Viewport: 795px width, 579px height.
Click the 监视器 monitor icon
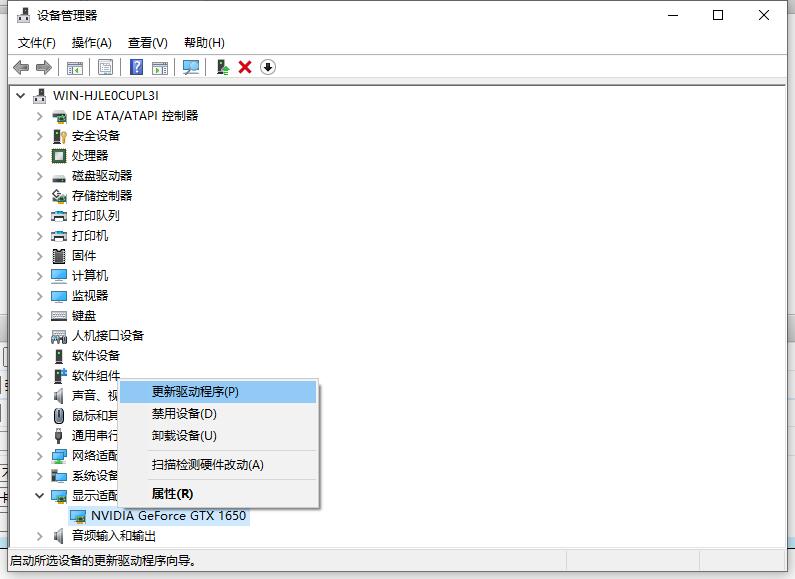click(x=59, y=296)
